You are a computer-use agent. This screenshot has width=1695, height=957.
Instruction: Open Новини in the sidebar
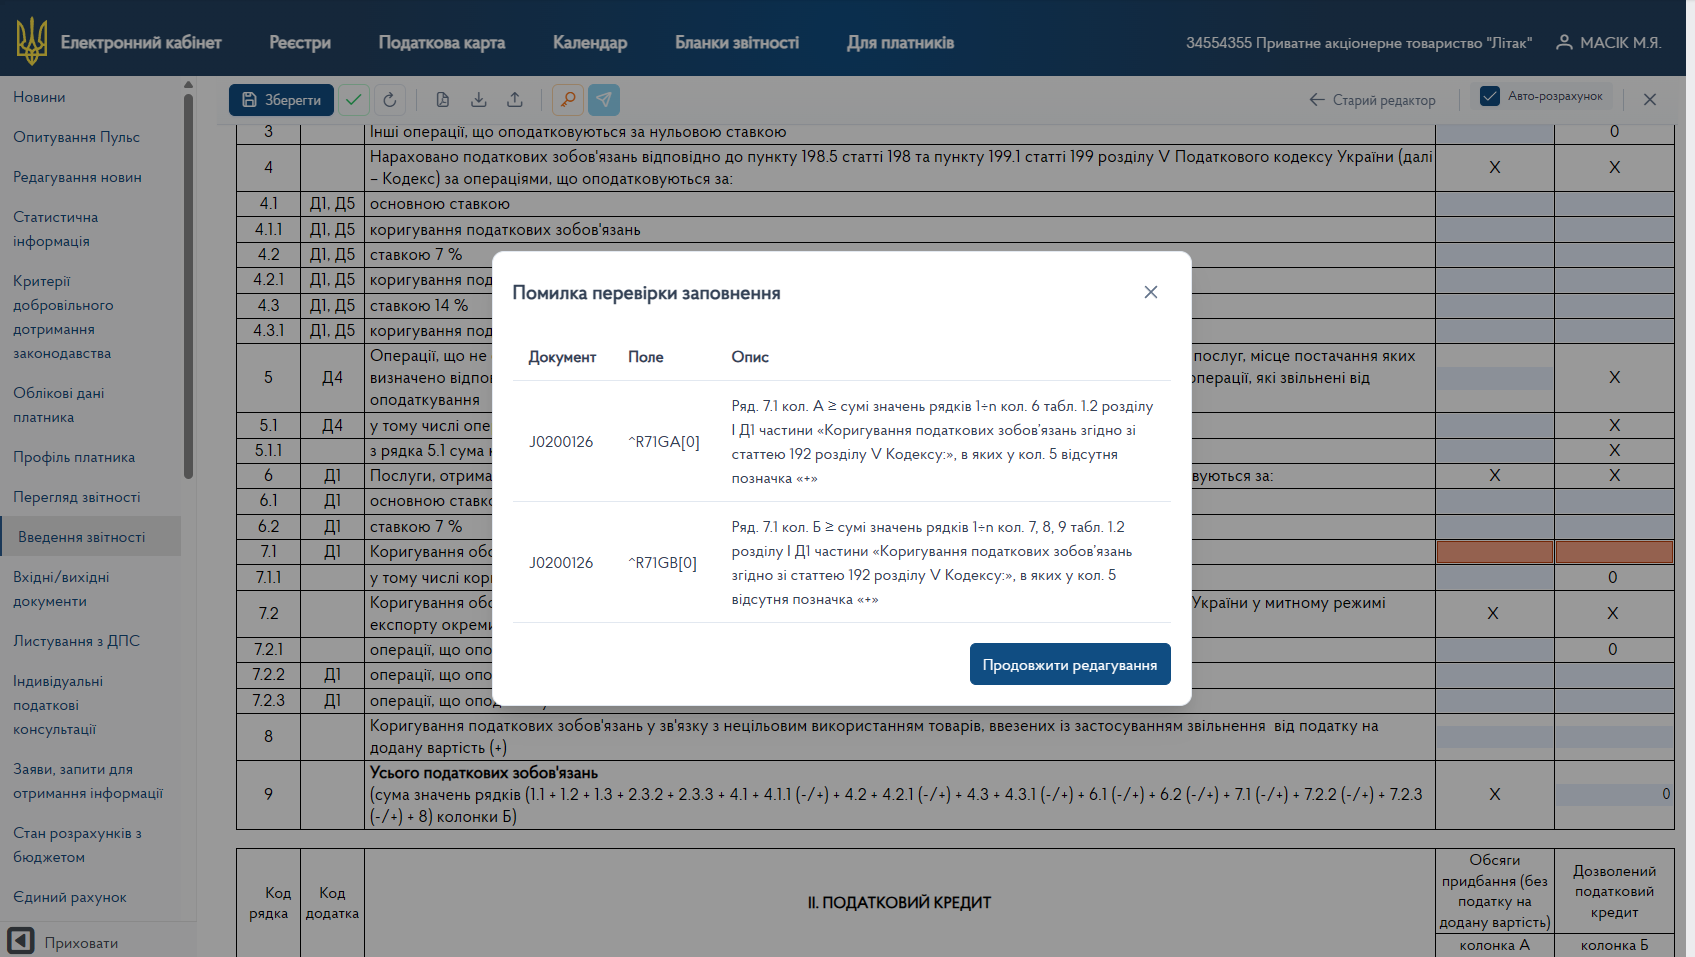39,97
